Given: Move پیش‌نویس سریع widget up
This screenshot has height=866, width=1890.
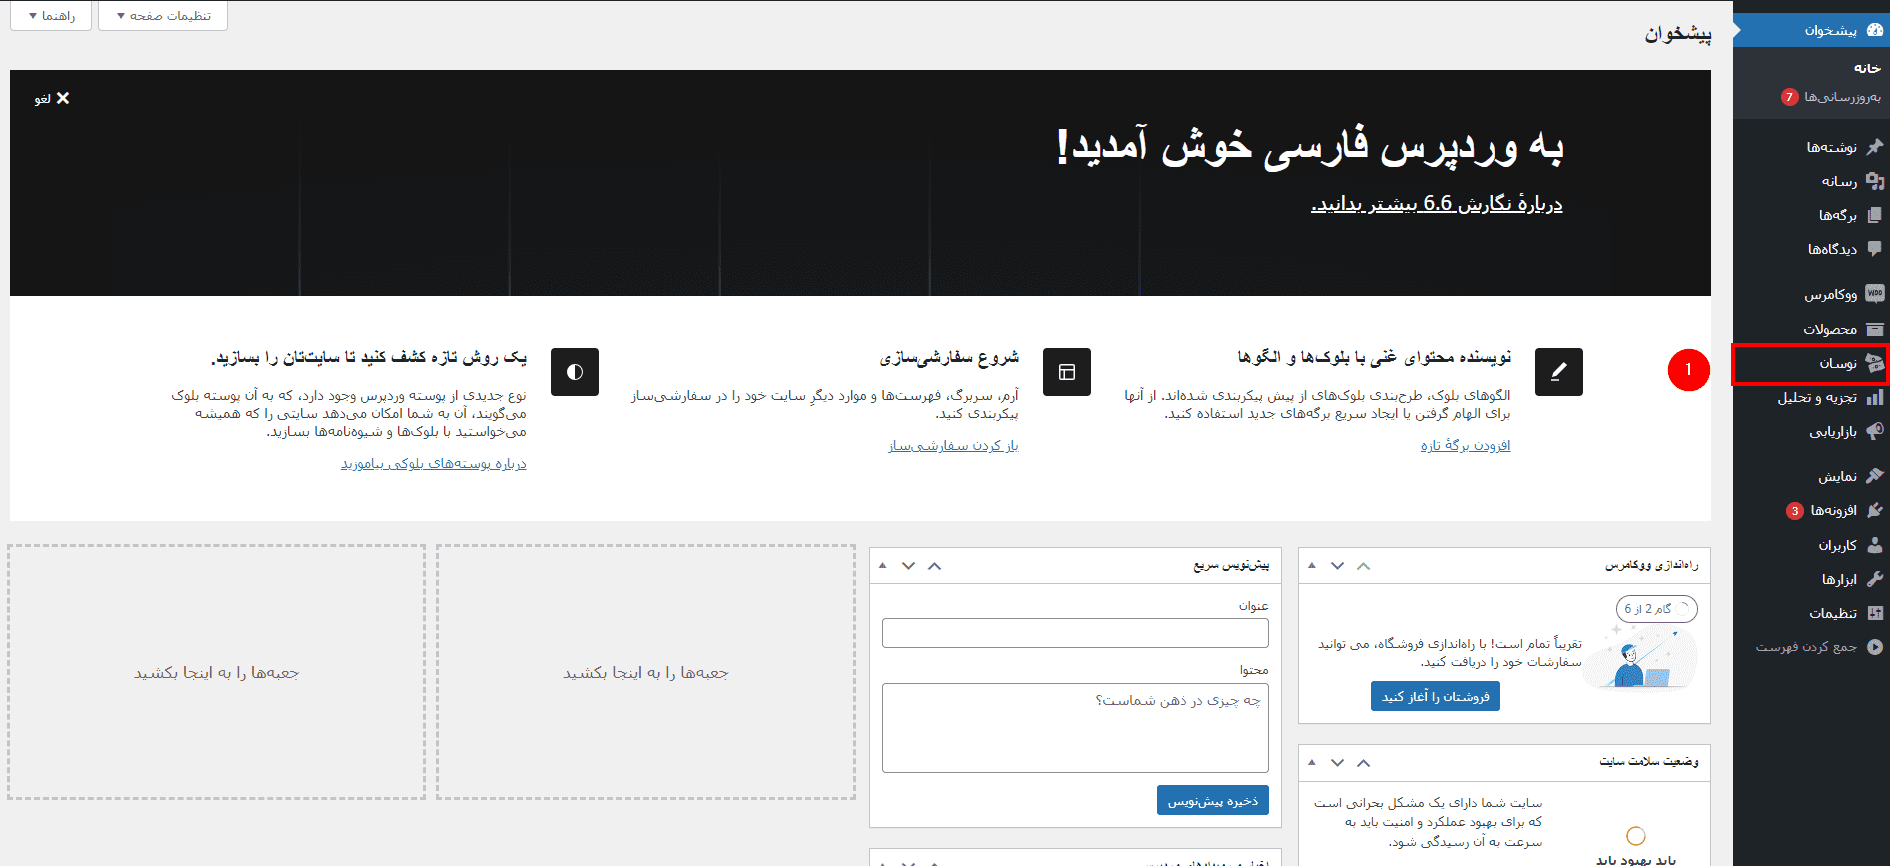Looking at the screenshot, I should (x=934, y=566).
